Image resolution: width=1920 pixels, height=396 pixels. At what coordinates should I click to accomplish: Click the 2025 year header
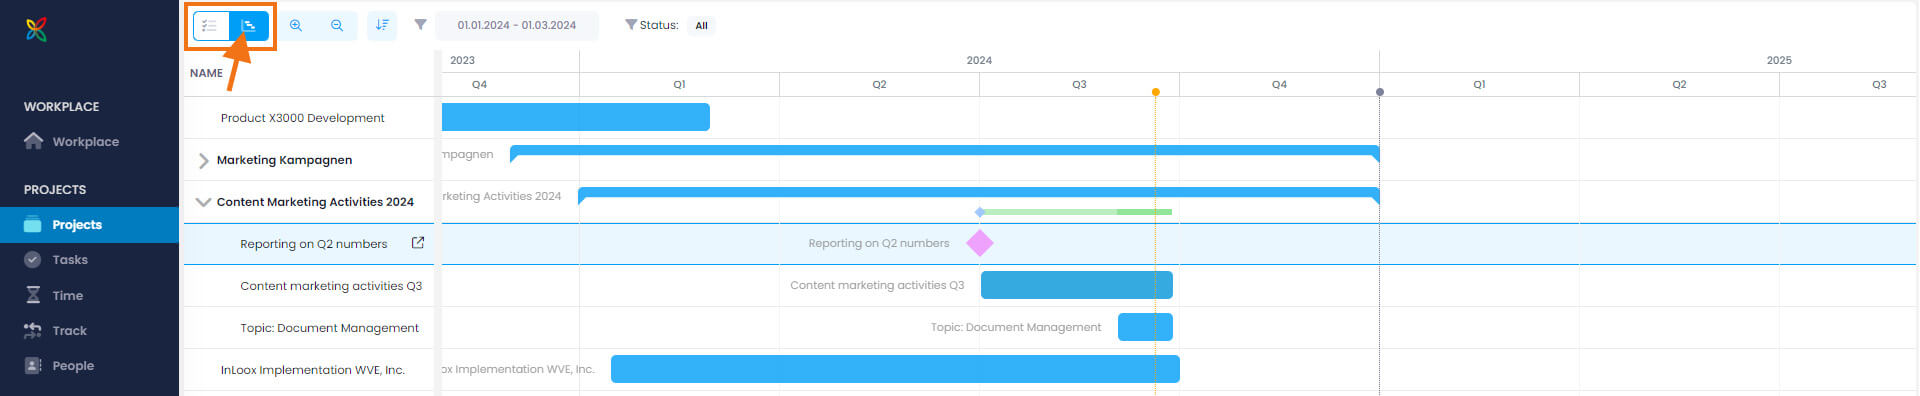coord(1779,60)
